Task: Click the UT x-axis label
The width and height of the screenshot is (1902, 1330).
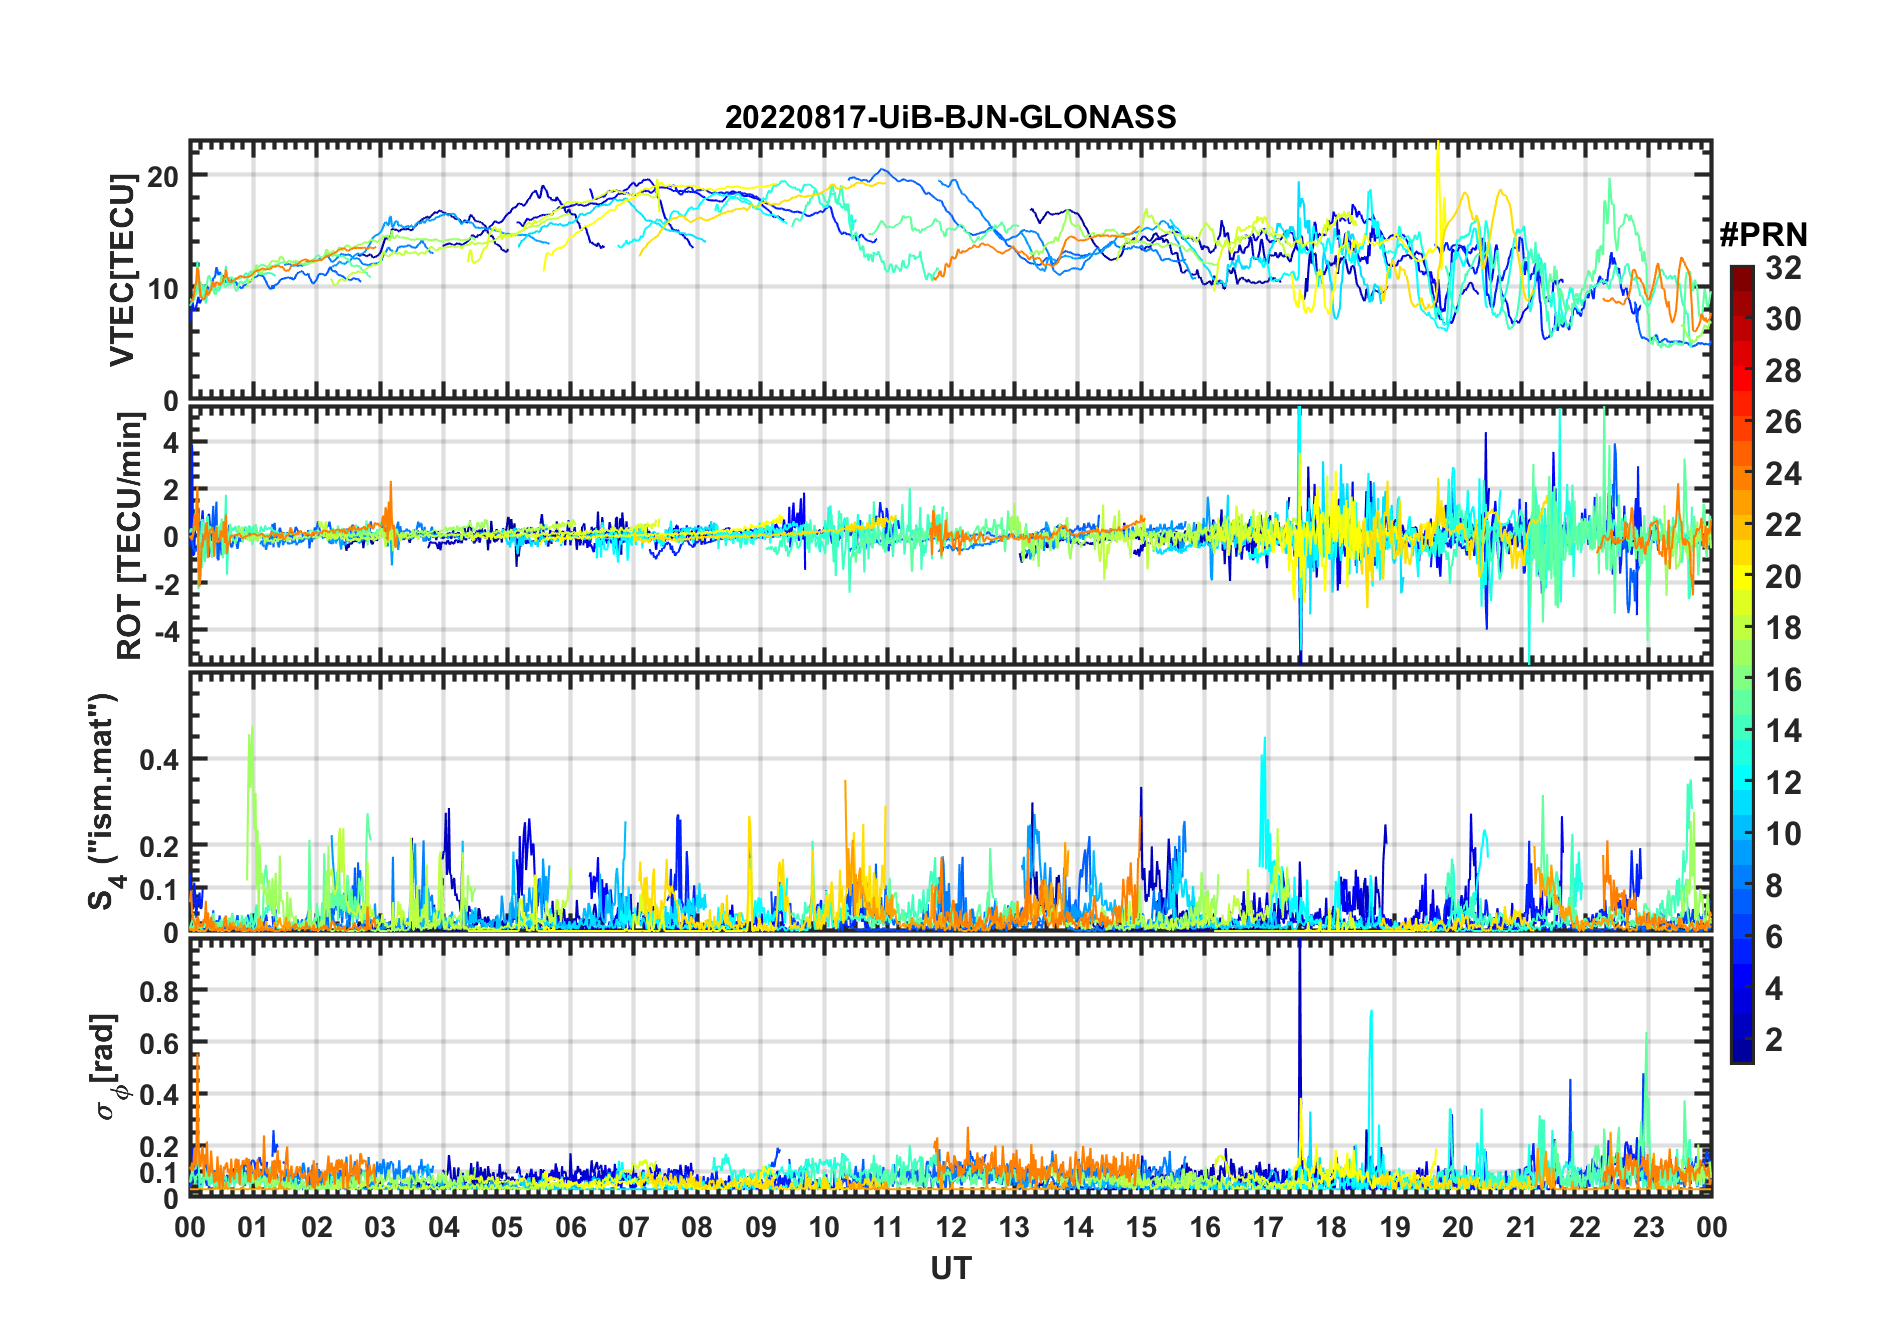Action: click(951, 1268)
